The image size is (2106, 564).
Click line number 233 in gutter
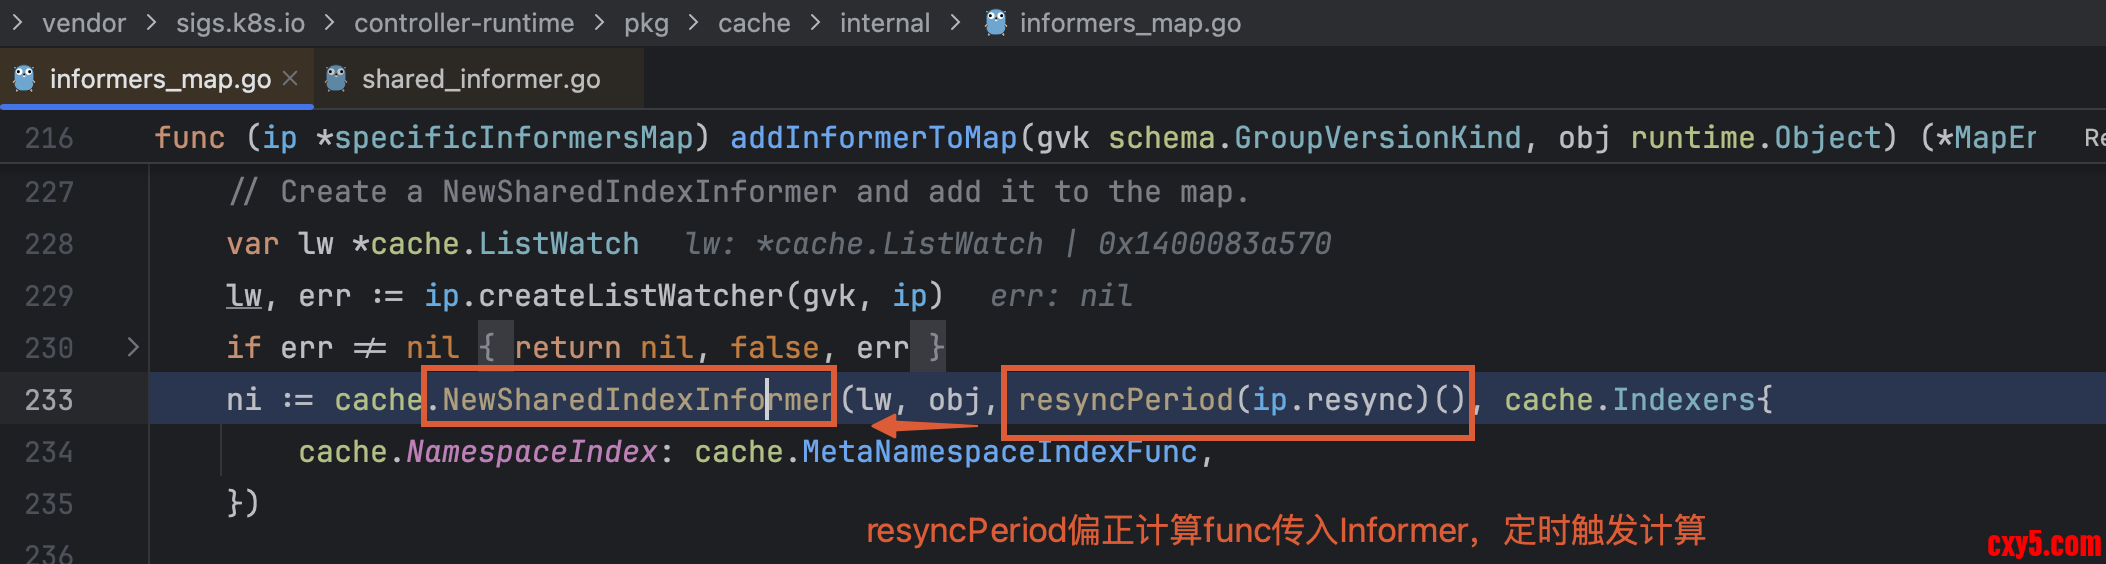[49, 400]
